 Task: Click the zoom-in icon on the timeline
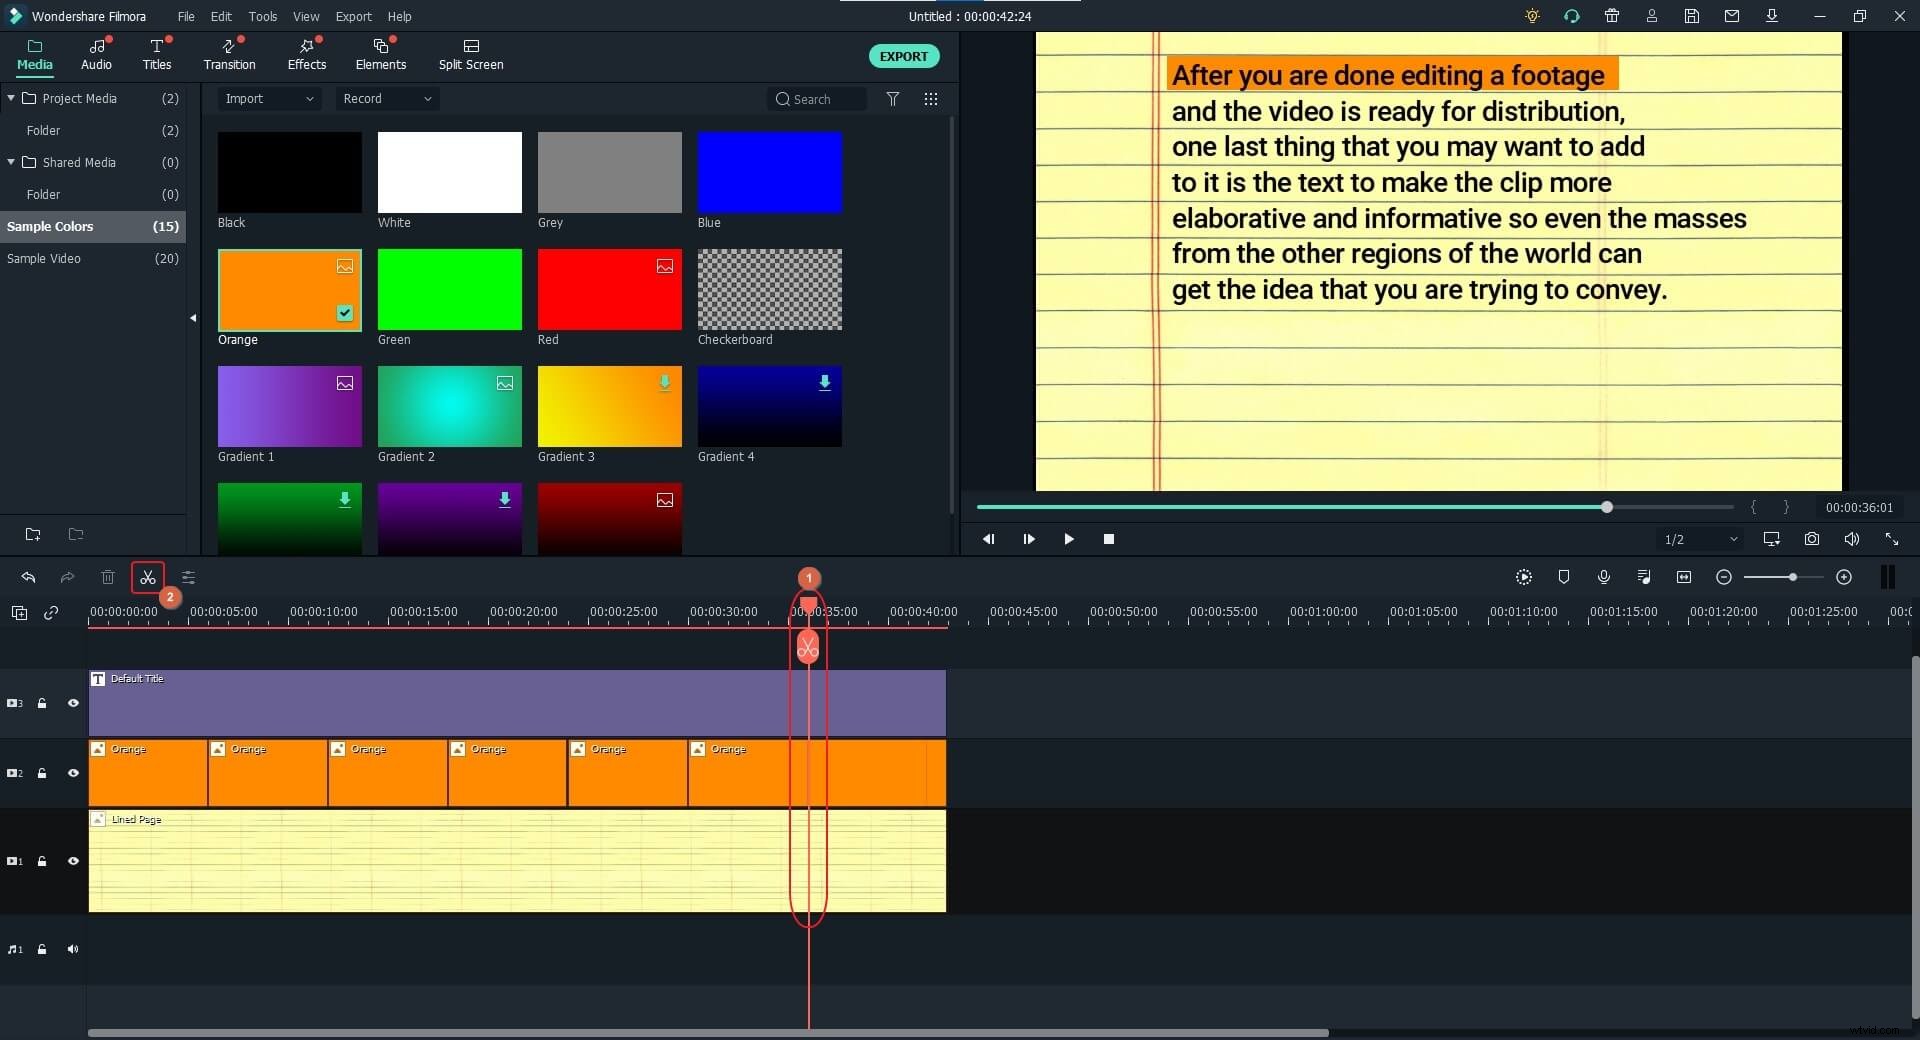[x=1845, y=577]
